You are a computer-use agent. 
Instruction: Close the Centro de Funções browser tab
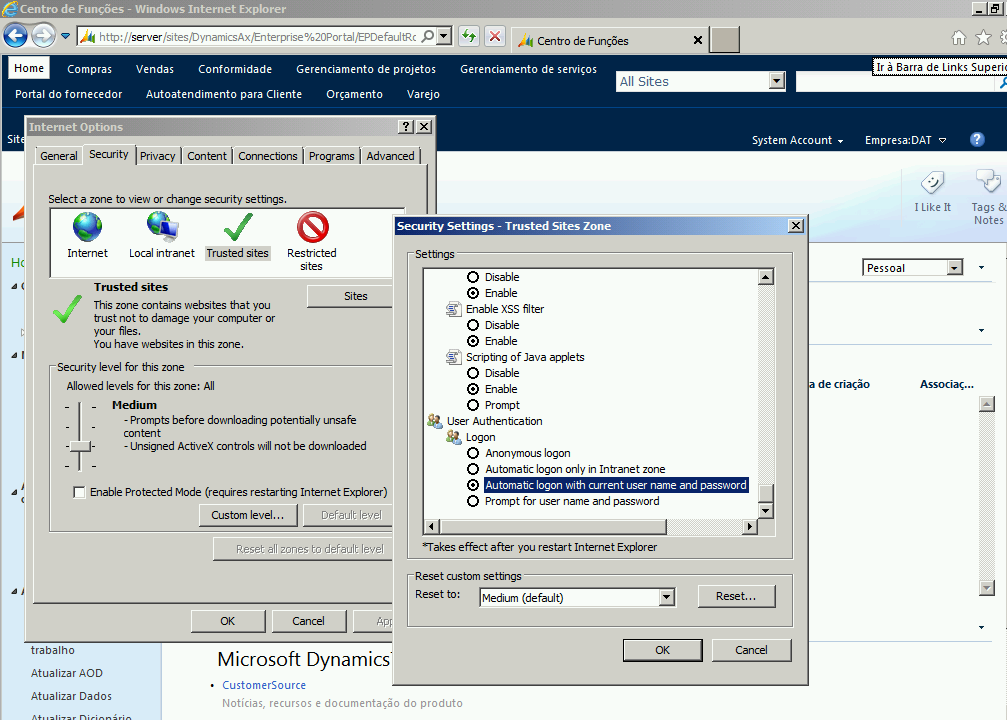(x=697, y=40)
